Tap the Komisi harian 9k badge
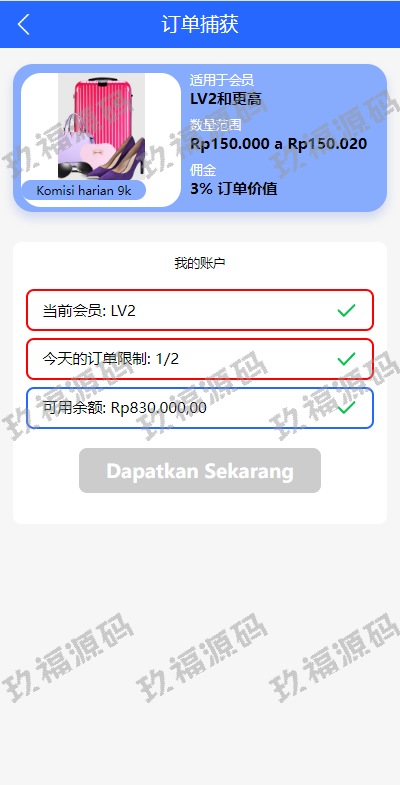Viewport: 400px width, 785px height. coord(84,191)
